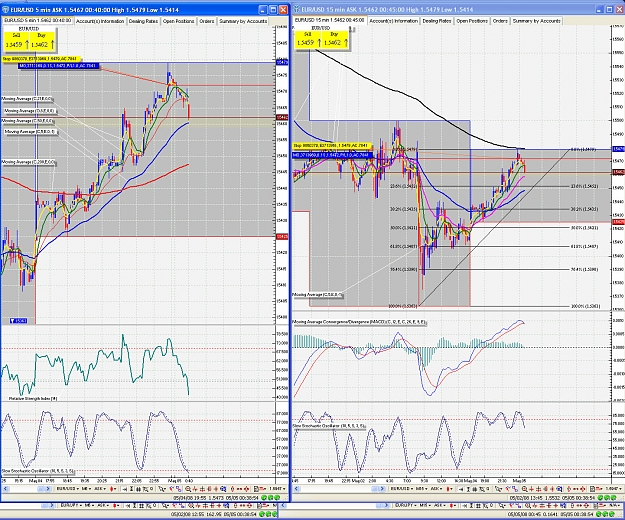
Task: Click Slow Stochastic Oscillator label in 15 min window
Action: (x=329, y=426)
